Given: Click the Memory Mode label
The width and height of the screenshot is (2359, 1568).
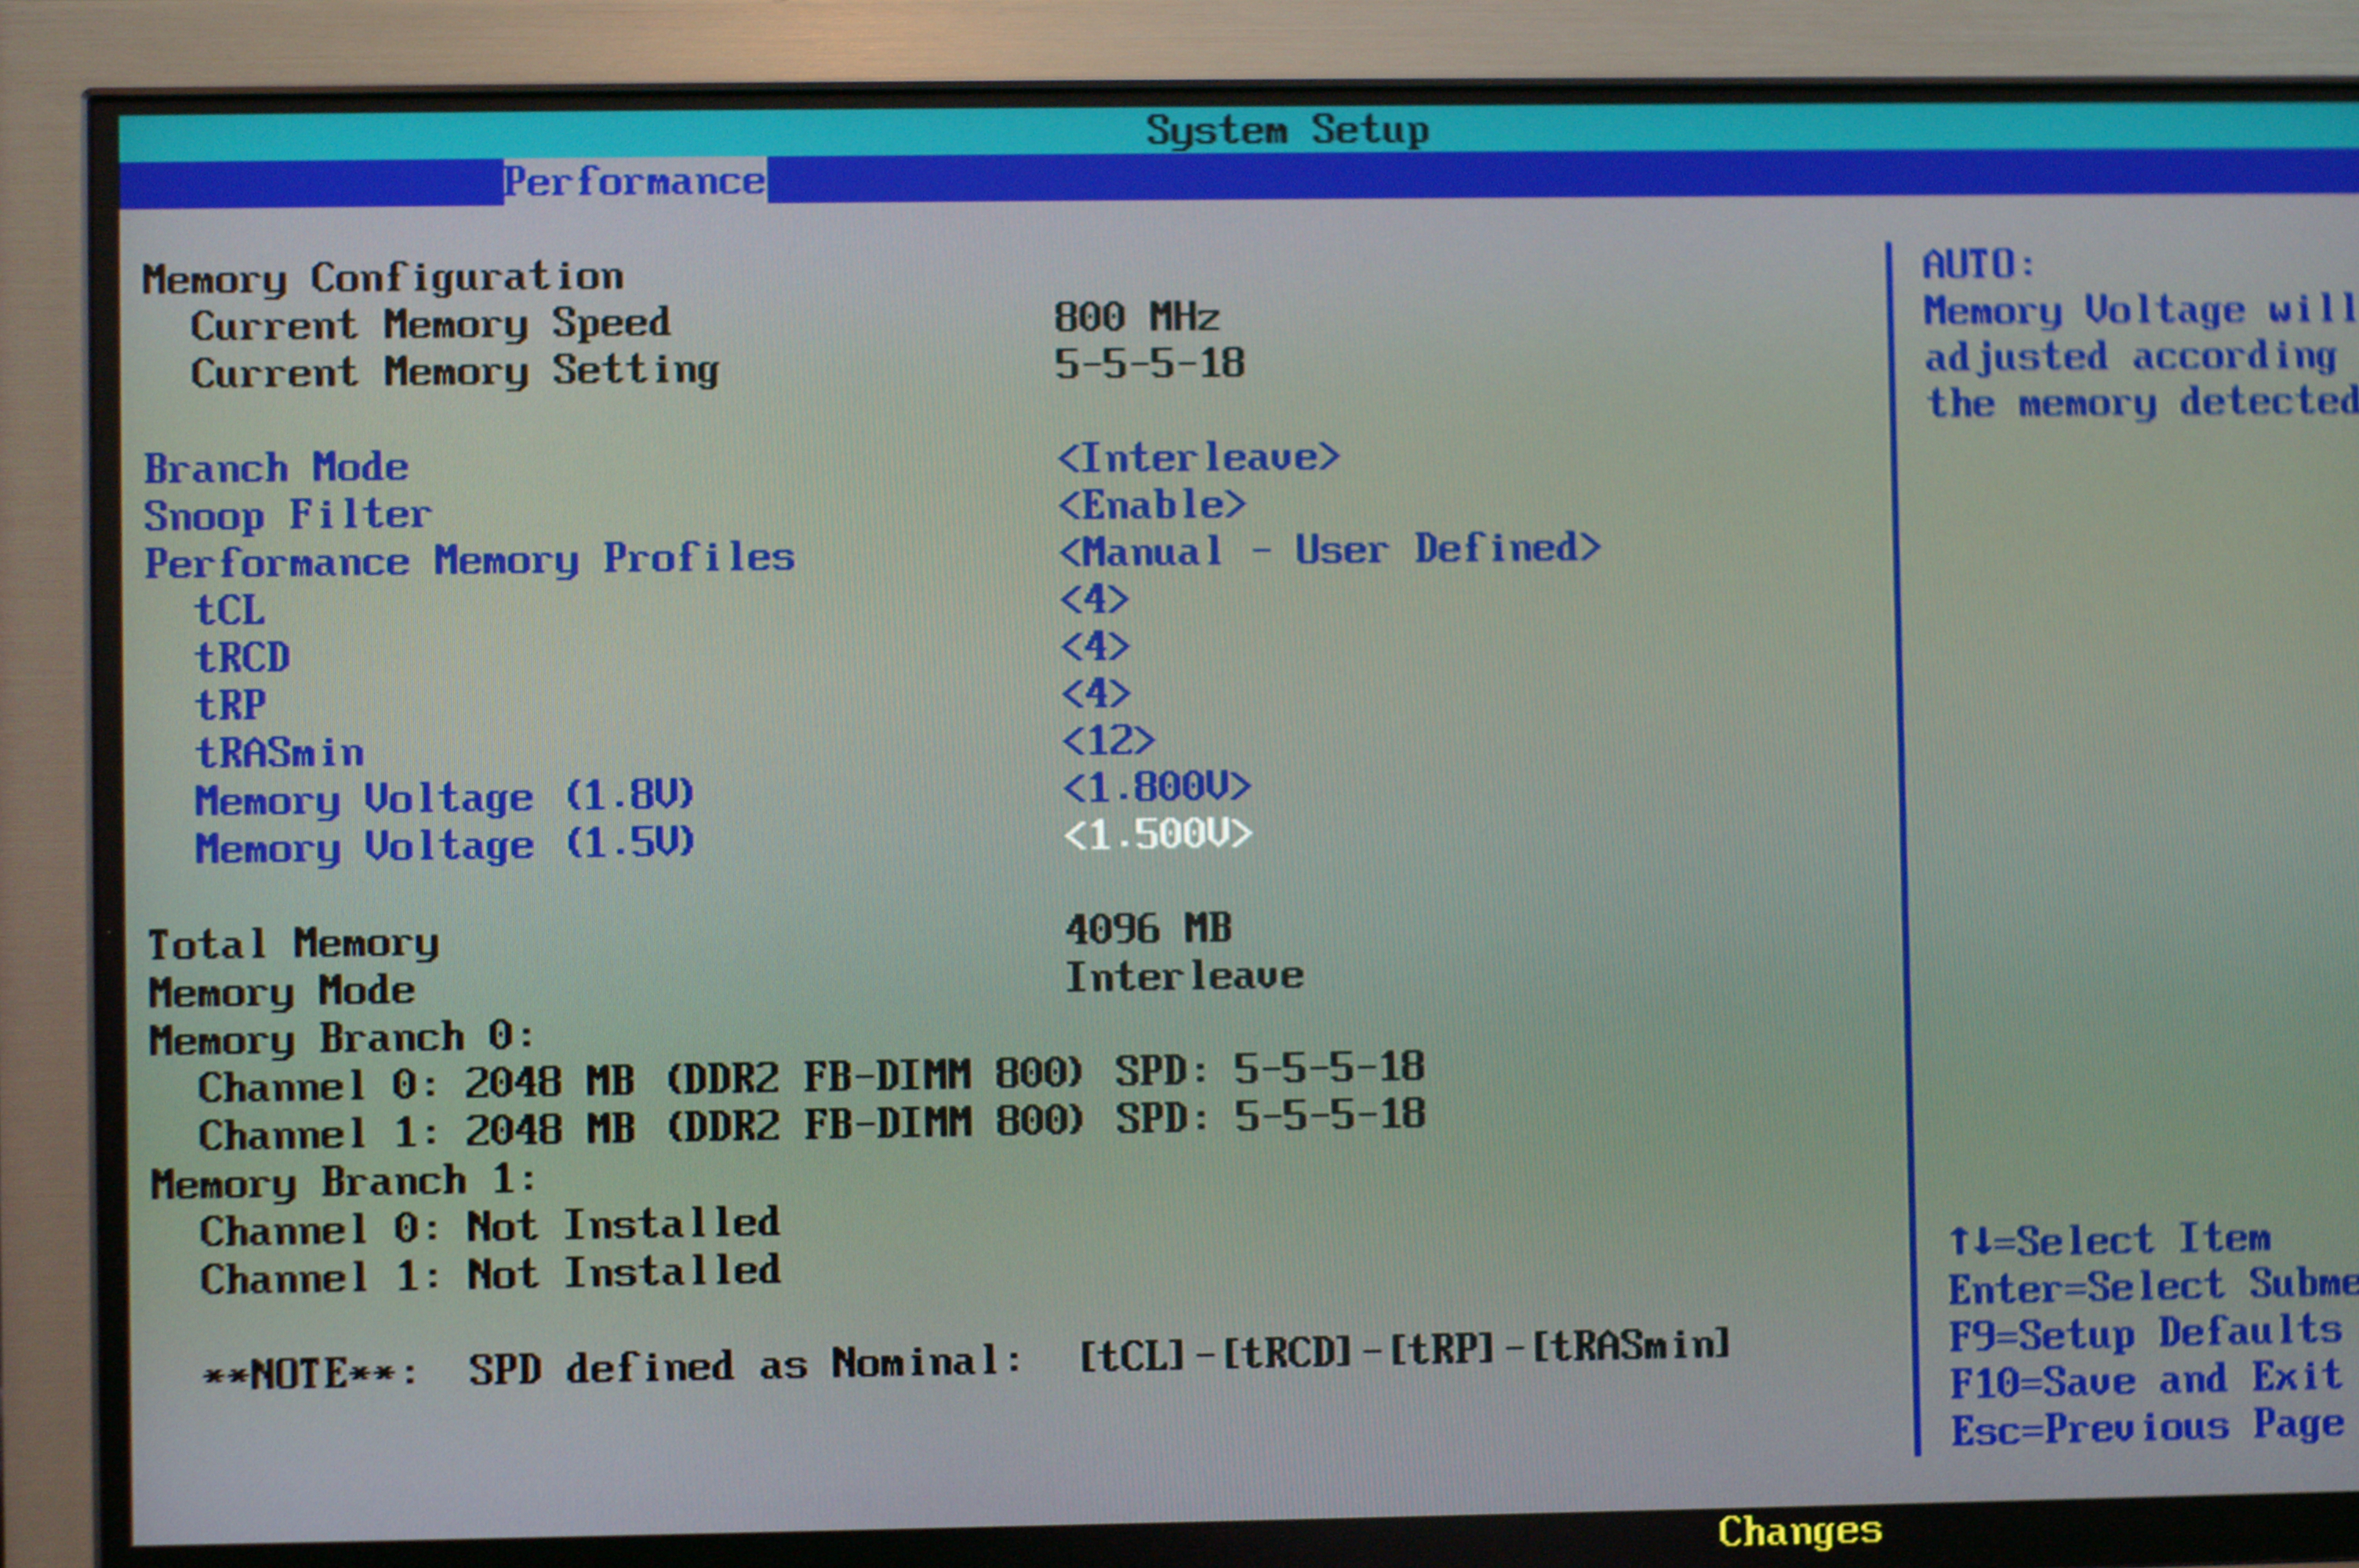Looking at the screenshot, I should click(x=282, y=991).
